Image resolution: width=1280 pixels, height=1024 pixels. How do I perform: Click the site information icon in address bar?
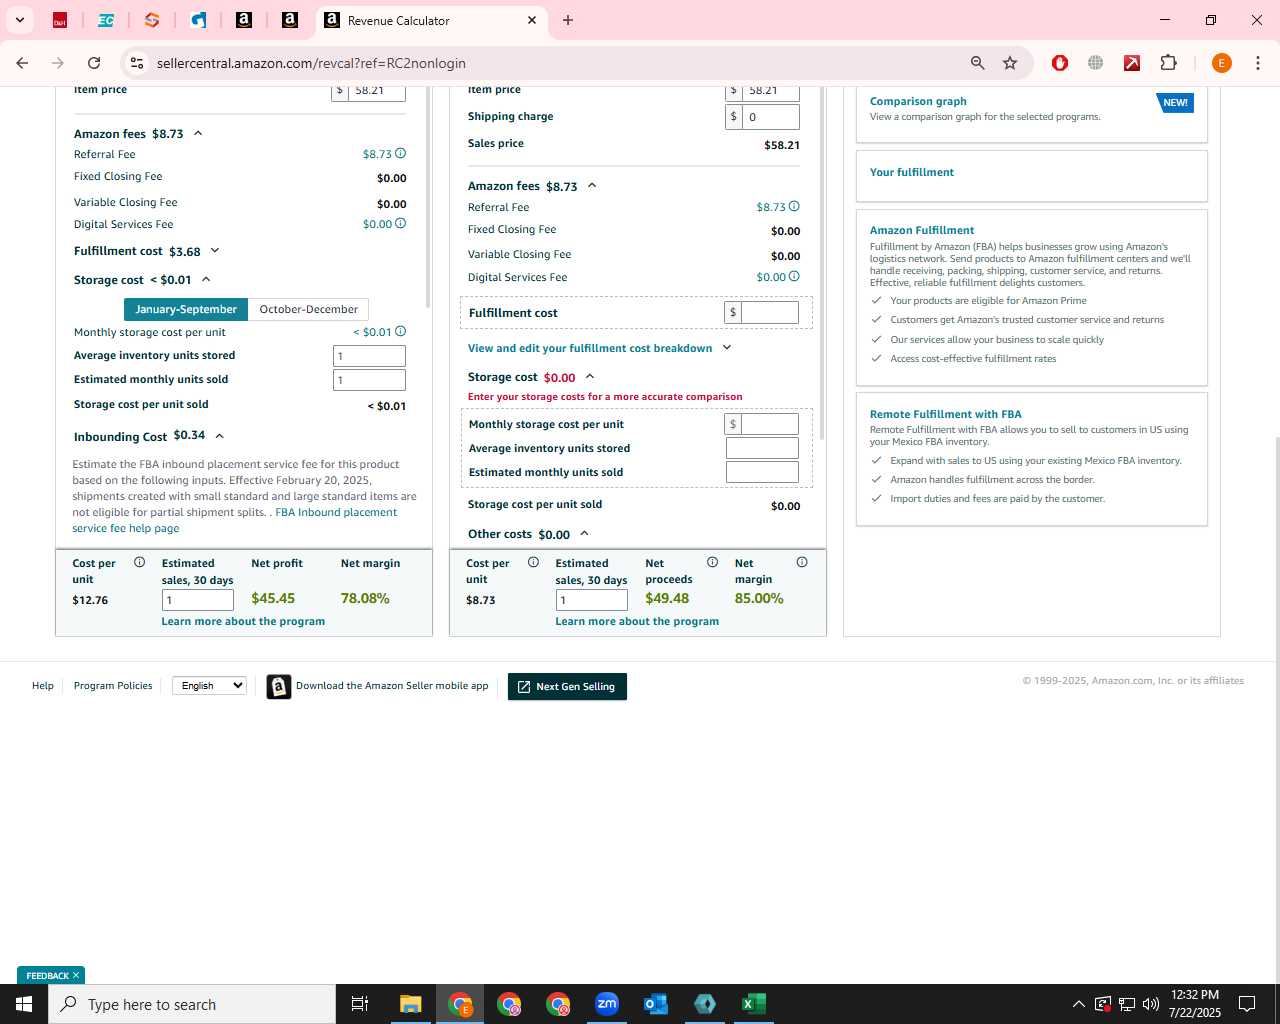pyautogui.click(x=136, y=63)
